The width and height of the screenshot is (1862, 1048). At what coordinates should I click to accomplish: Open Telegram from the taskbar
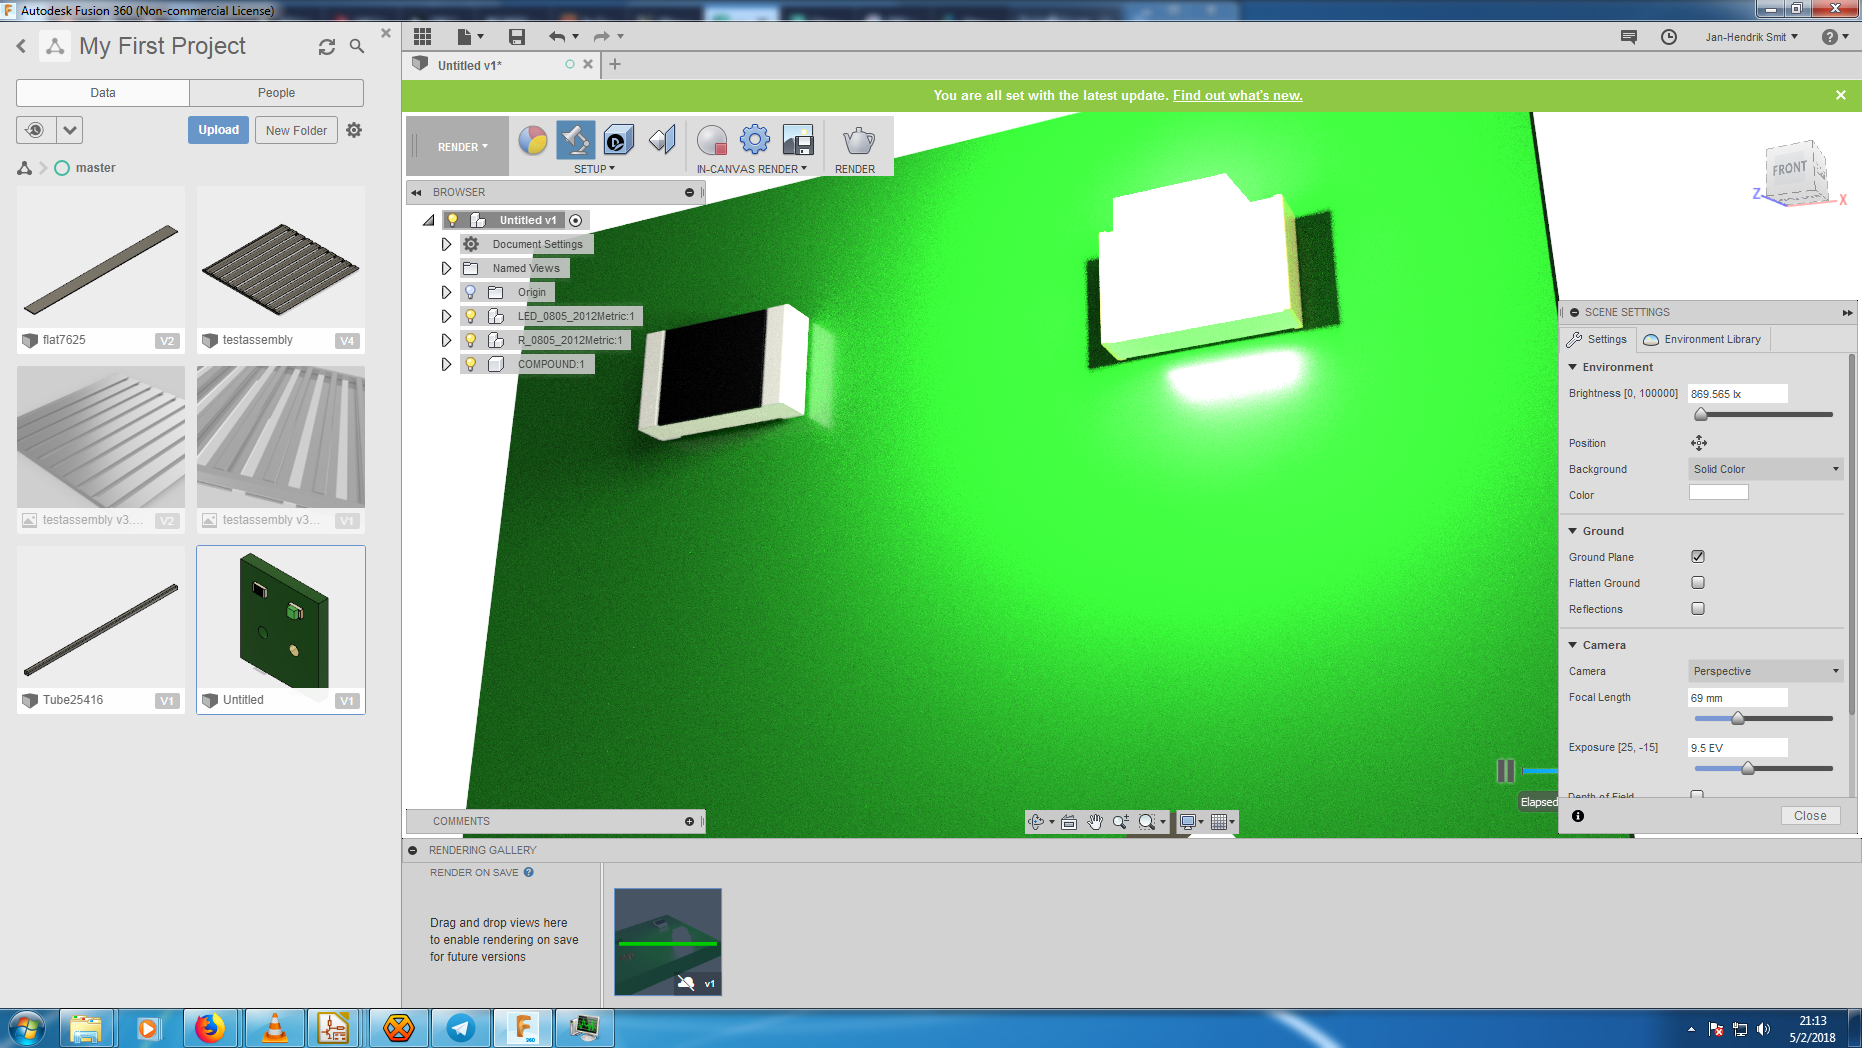pyautogui.click(x=461, y=1028)
